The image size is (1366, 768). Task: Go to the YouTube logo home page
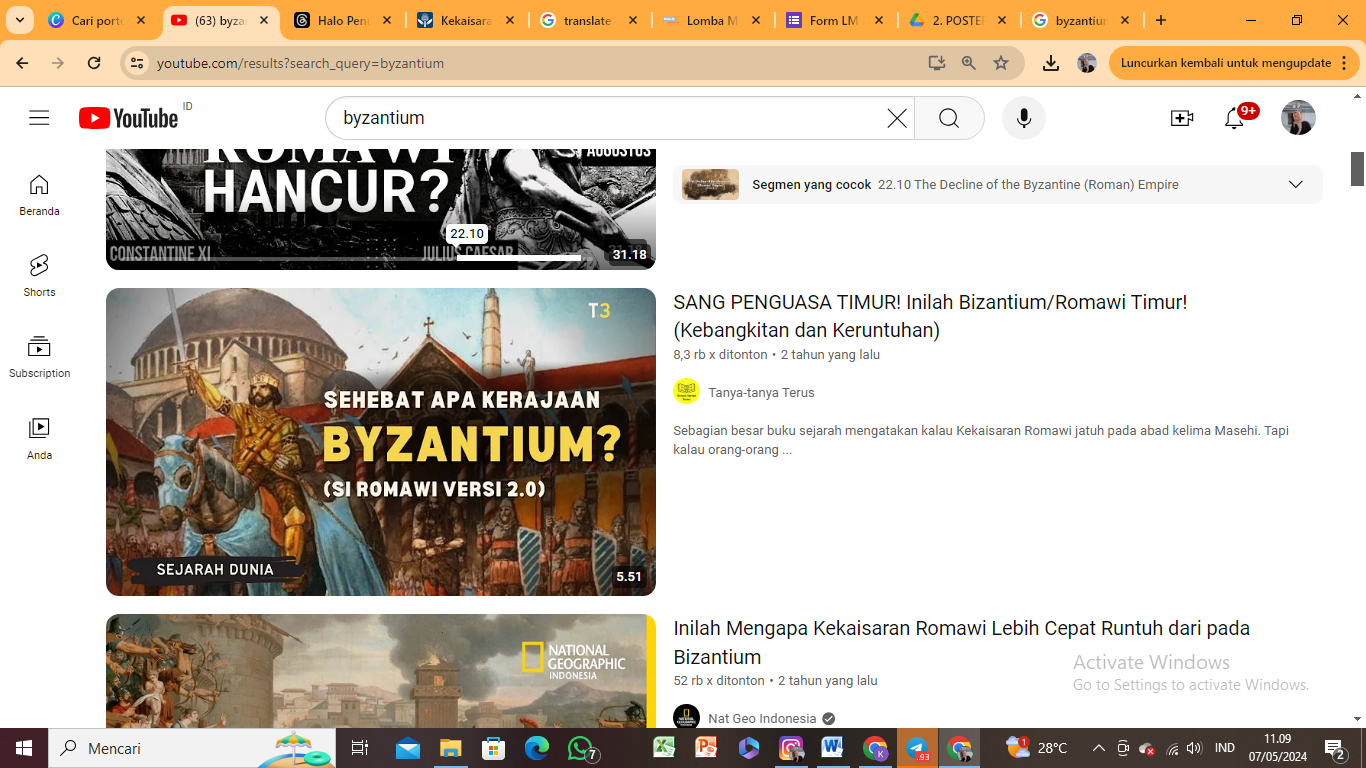pyautogui.click(x=129, y=118)
